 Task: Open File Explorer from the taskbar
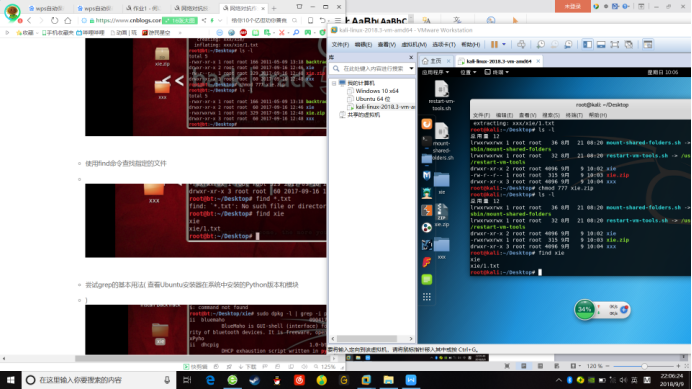pyautogui.click(x=388, y=380)
